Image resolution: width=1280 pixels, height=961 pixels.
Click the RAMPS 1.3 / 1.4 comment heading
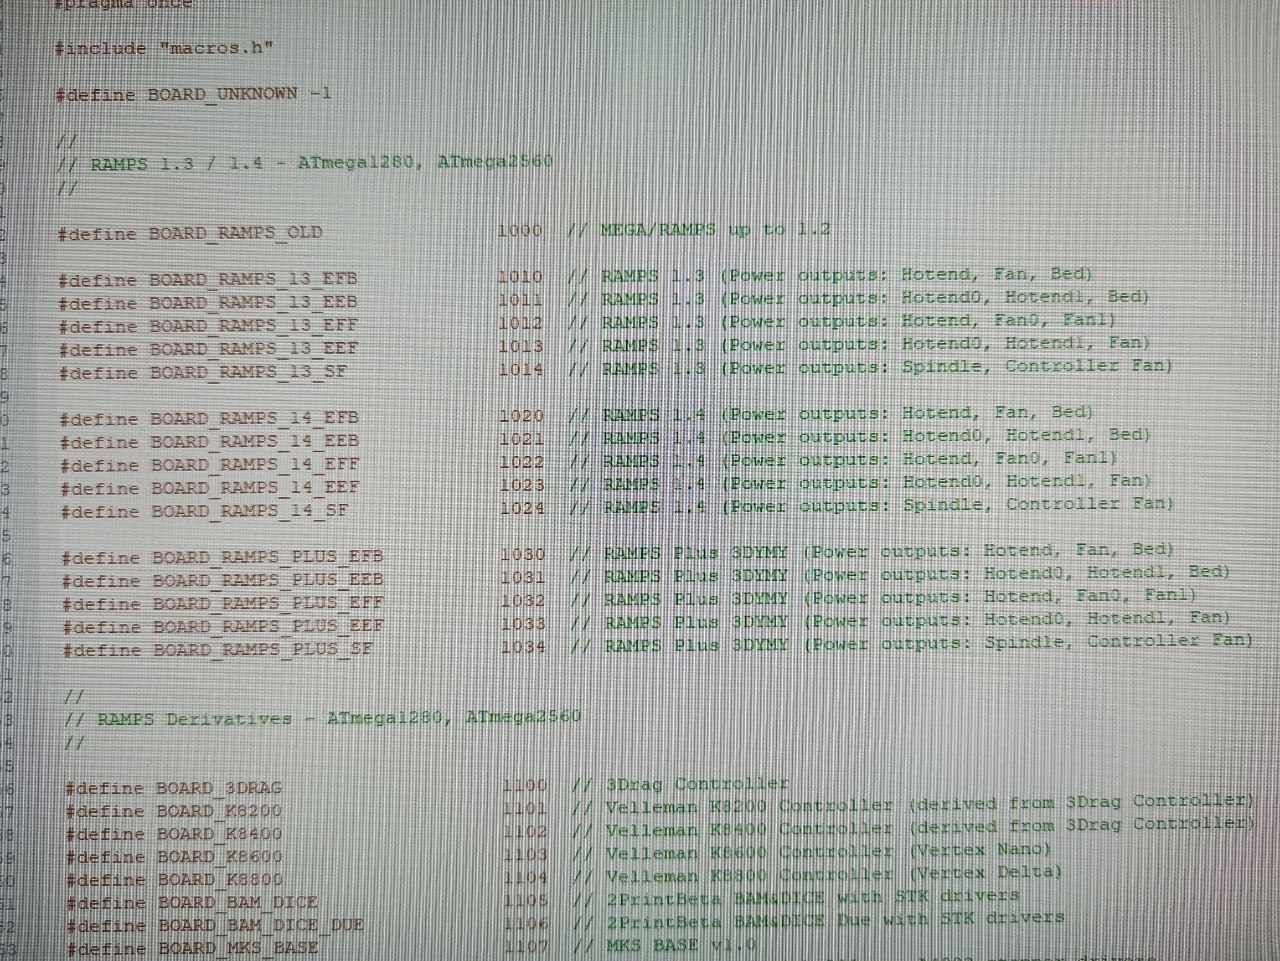click(305, 162)
